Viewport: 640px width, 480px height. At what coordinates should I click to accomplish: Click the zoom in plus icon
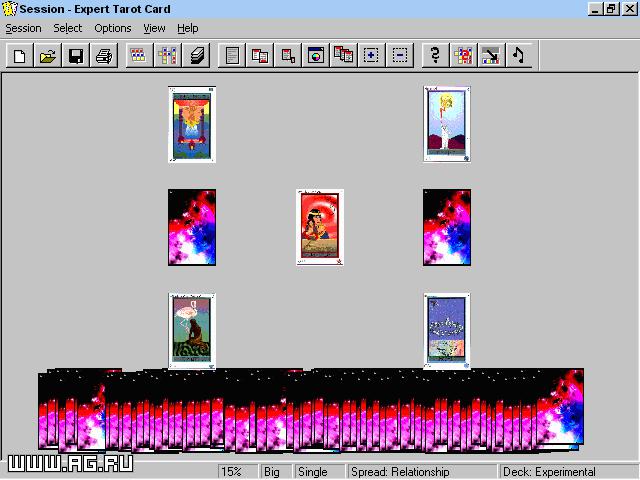tap(371, 56)
